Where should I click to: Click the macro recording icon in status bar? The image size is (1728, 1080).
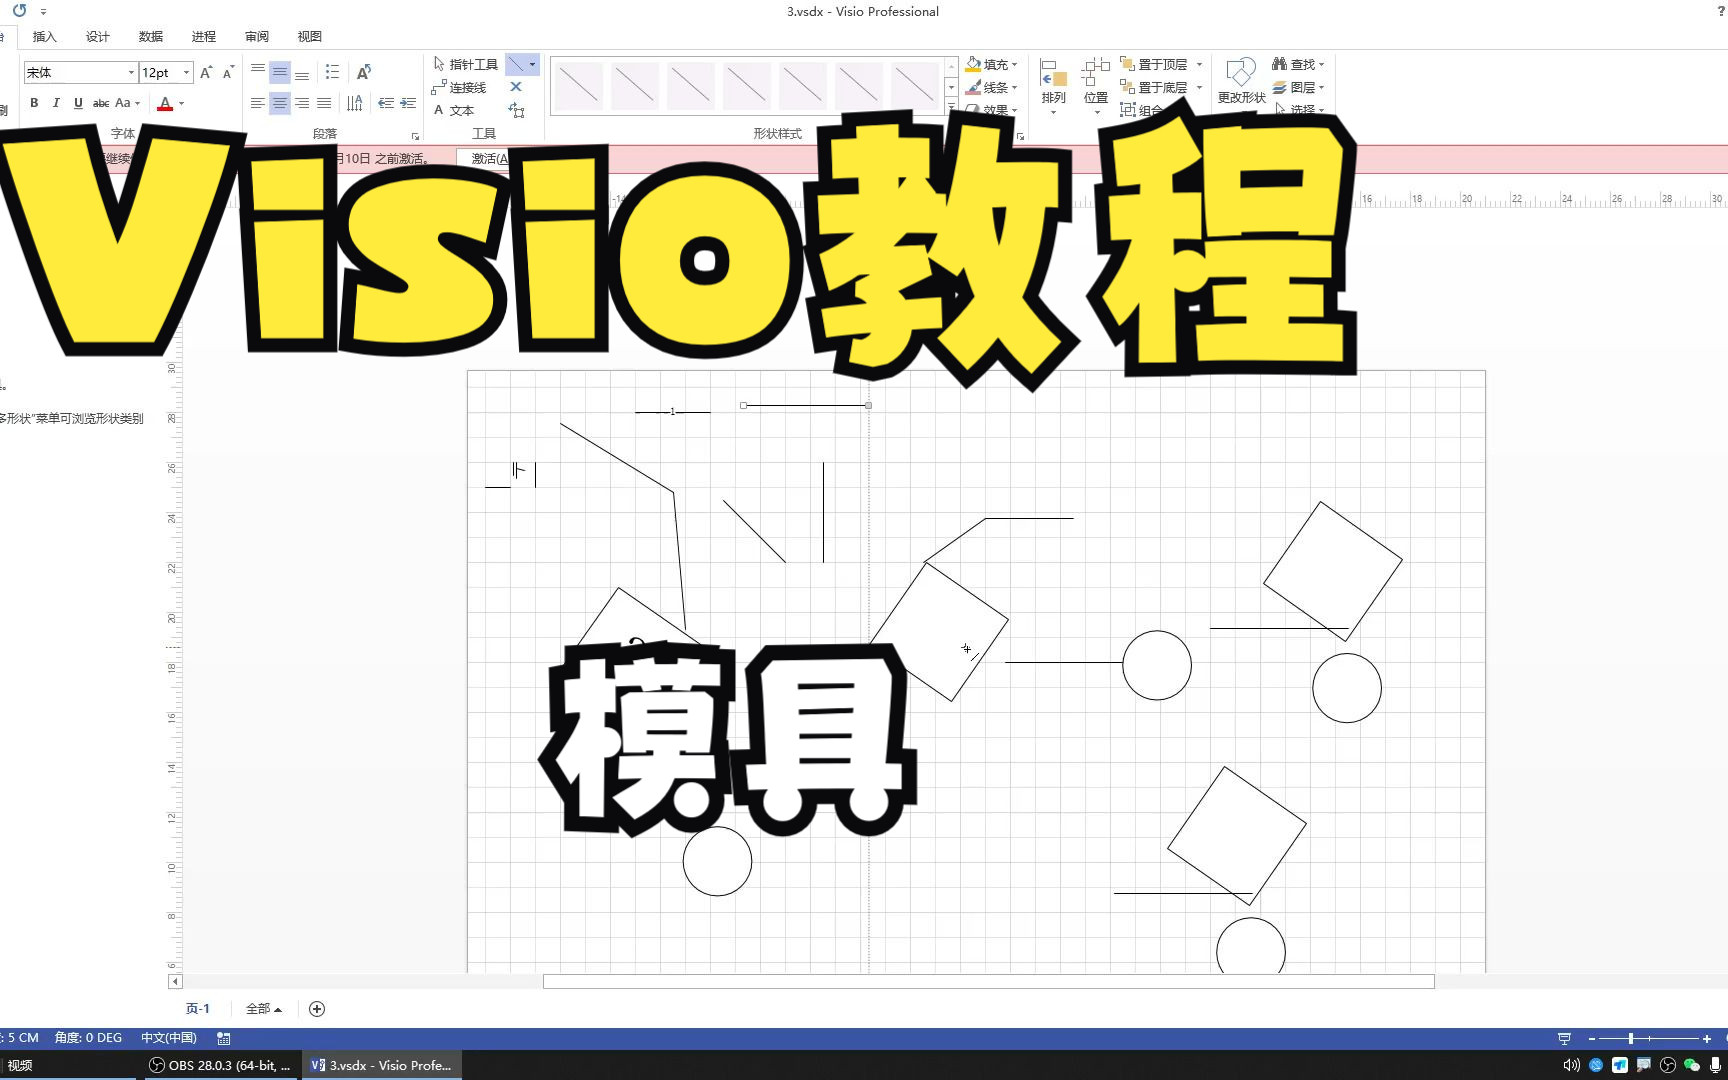[x=224, y=1038]
